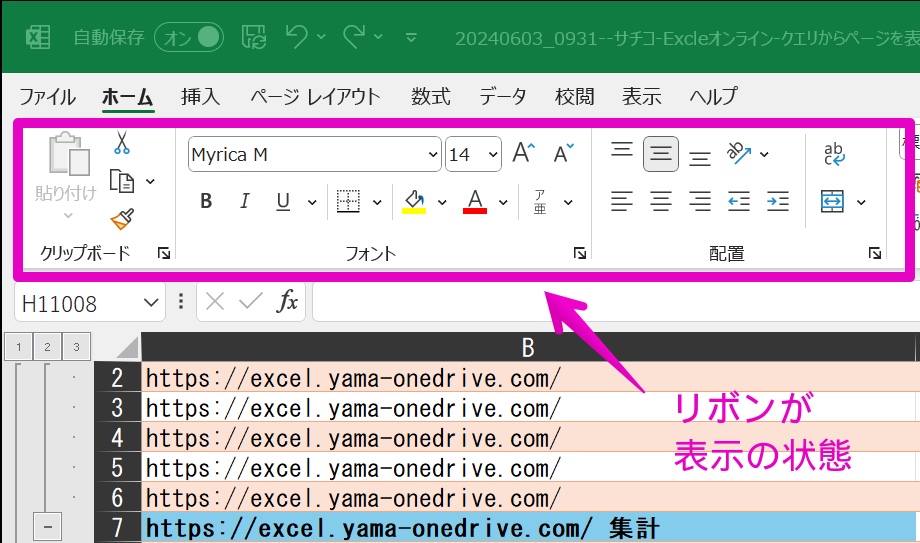The height and width of the screenshot is (543, 920).
Task: Switch to the 数式 (Formulas) tab
Action: pyautogui.click(x=431, y=96)
